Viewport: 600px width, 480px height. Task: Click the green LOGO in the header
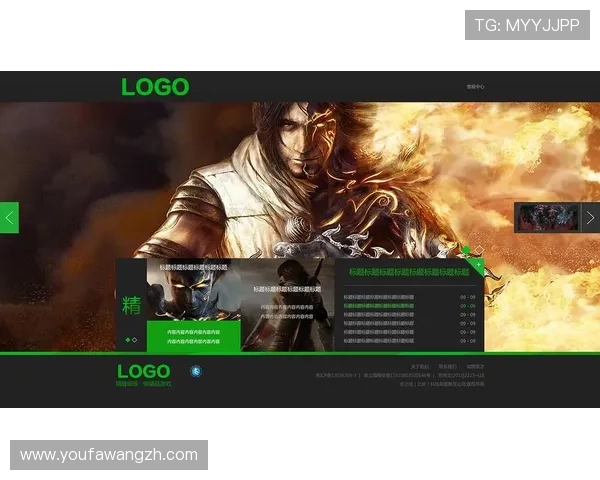(155, 87)
